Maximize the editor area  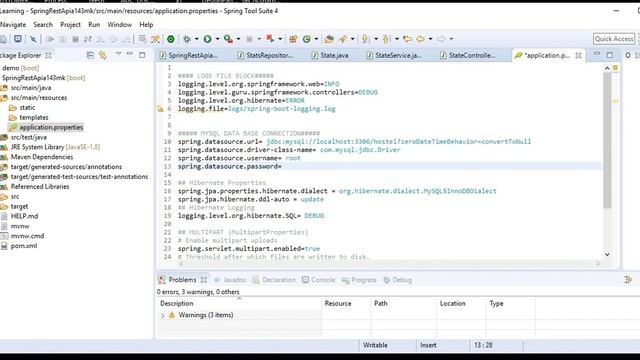610,55
